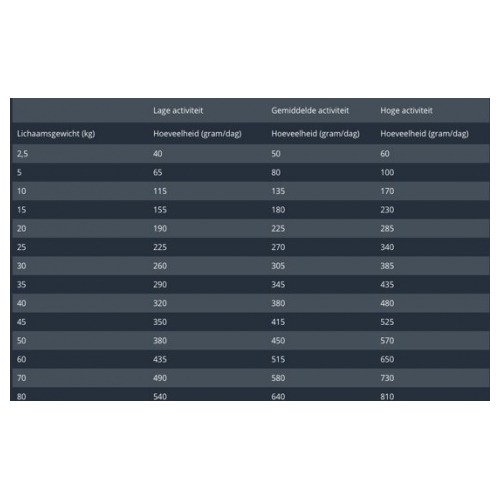
Task: Select the Lichaamsgewicht (kg) header cell
Action: point(56,134)
